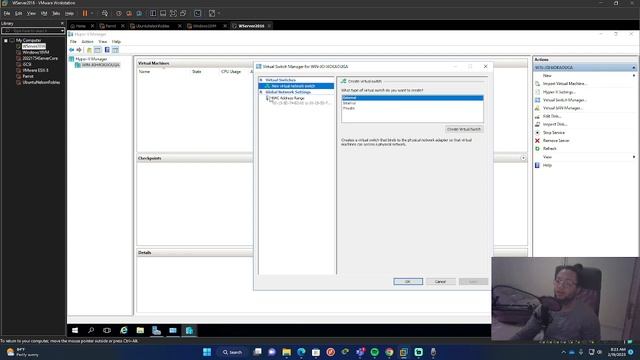The width and height of the screenshot is (640, 360).
Task: Open File Explorer in guest taskbar
Action: (140, 330)
